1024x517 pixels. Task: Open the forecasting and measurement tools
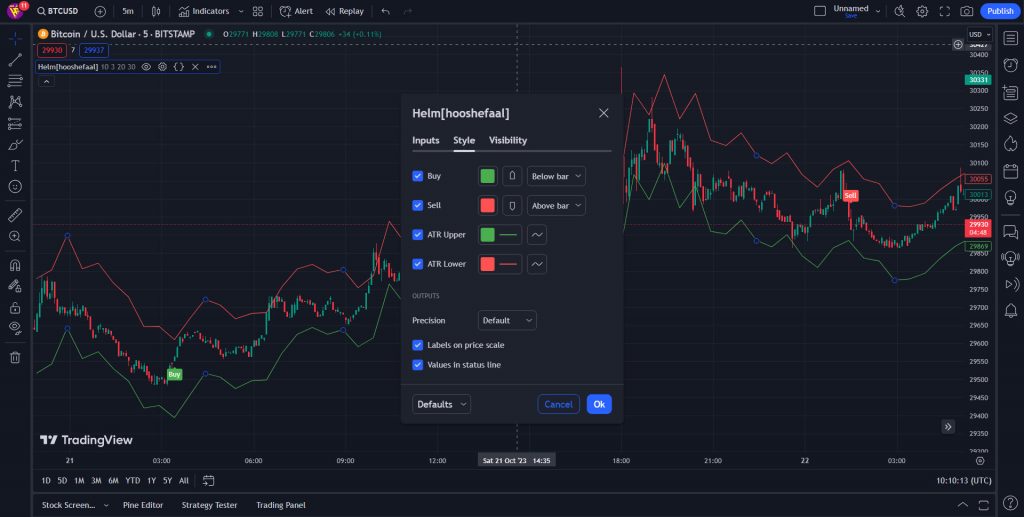tap(15, 123)
